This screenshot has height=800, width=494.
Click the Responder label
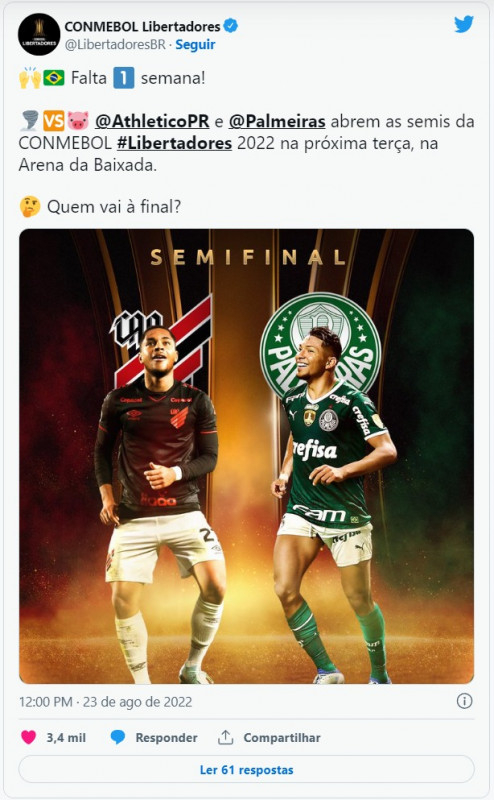[166, 738]
